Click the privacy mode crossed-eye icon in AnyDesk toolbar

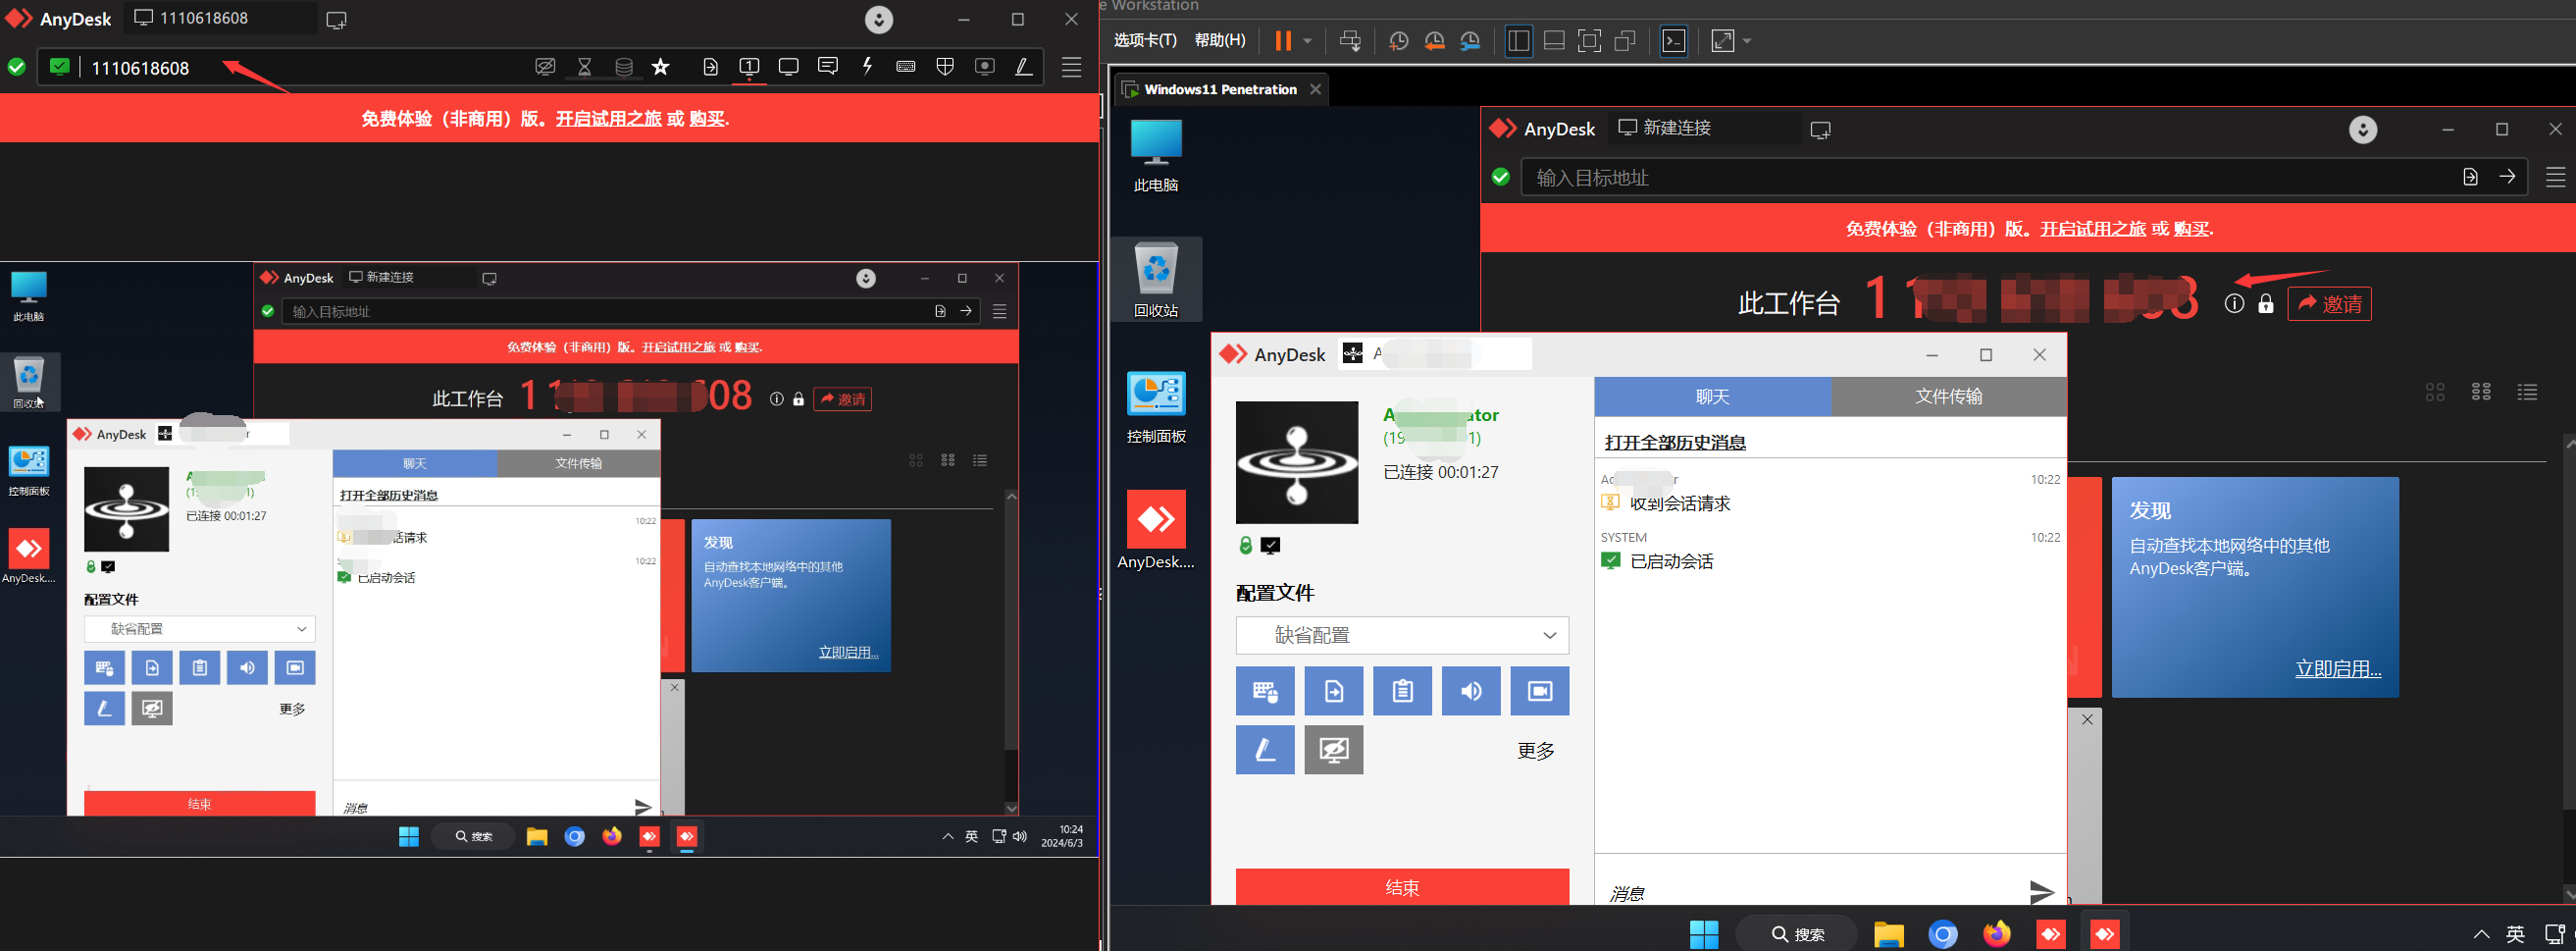click(x=545, y=67)
